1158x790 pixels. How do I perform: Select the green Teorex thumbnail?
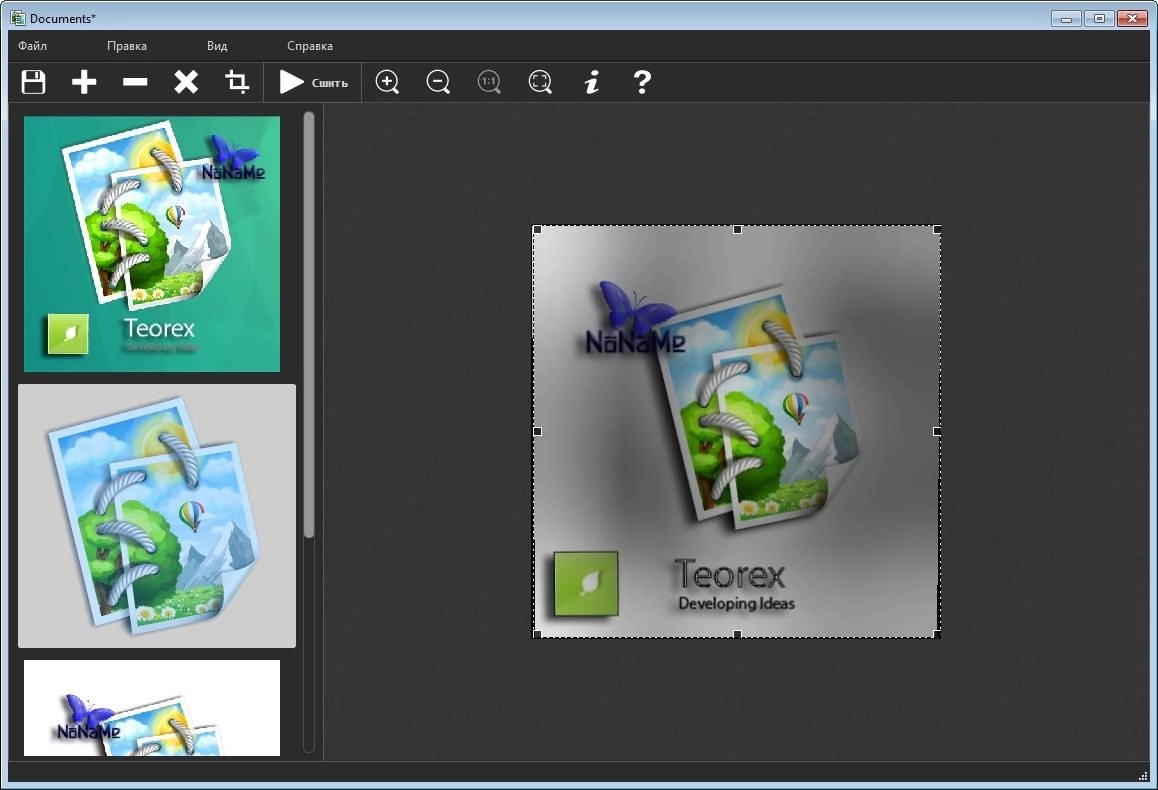(152, 244)
